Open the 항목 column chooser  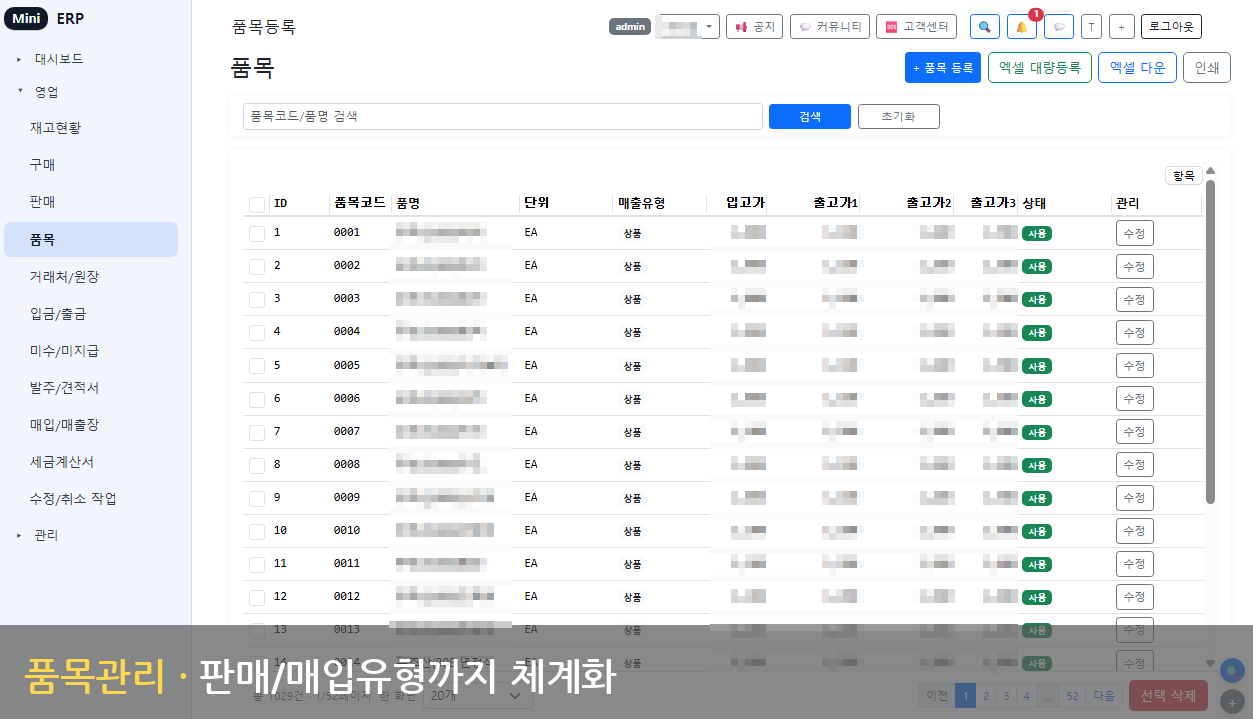1184,175
